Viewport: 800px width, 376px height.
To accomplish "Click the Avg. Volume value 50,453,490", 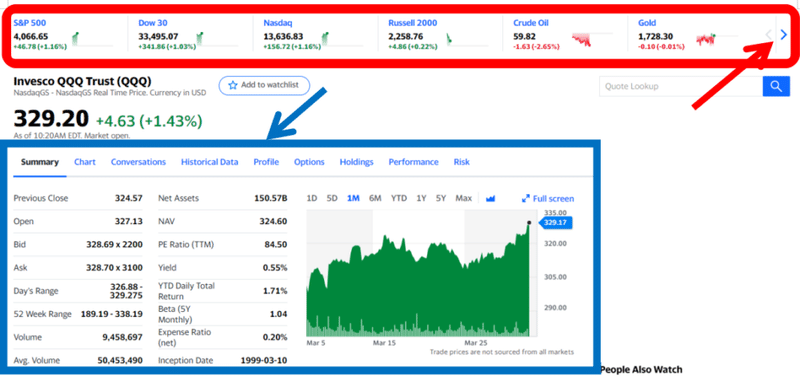I will [120, 361].
